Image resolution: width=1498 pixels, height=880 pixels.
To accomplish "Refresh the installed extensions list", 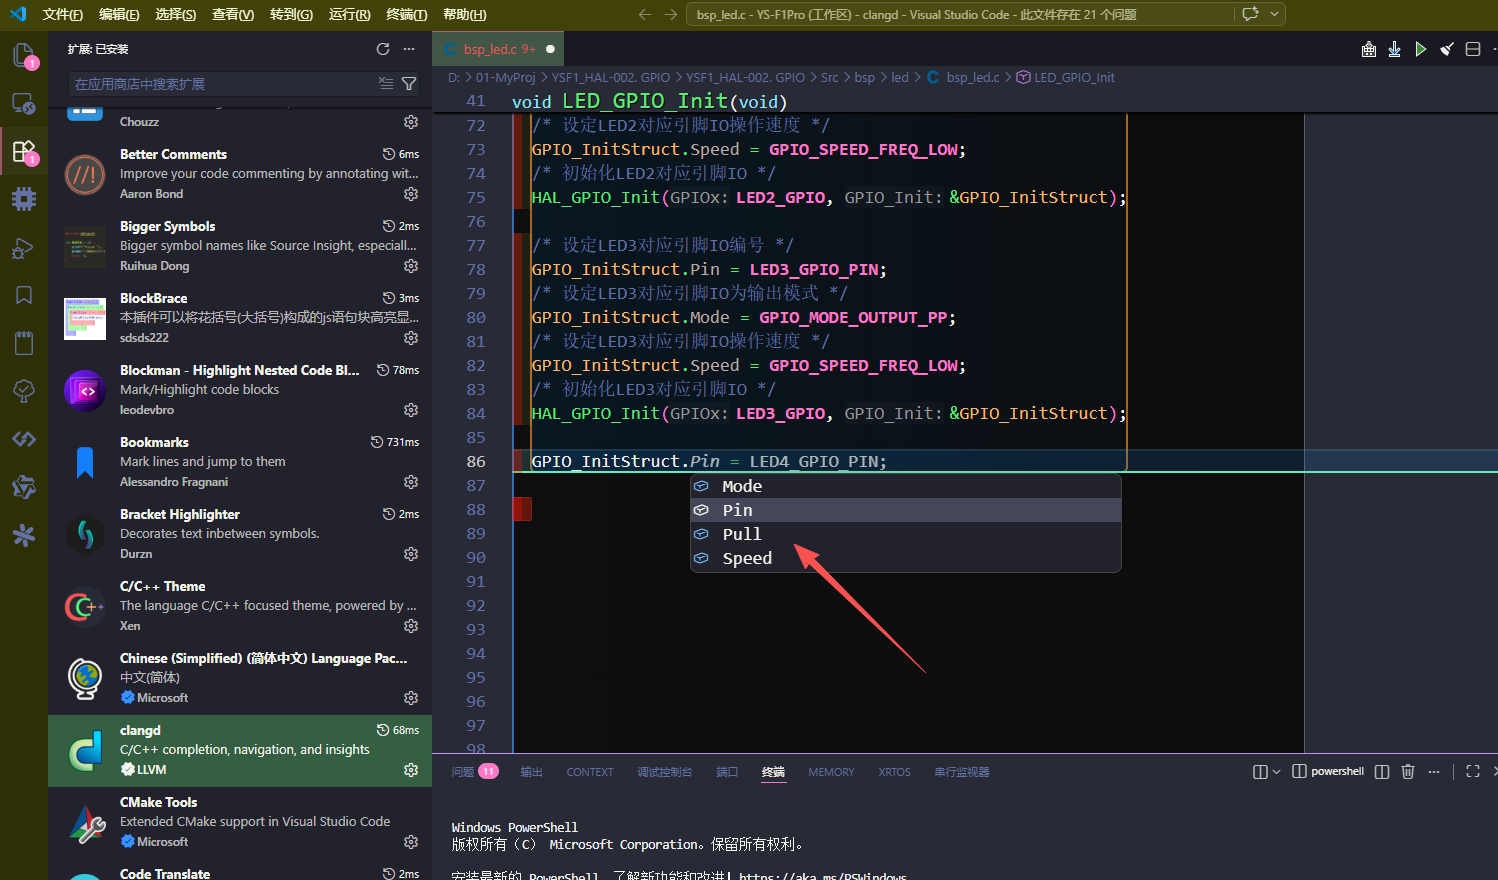I will click(383, 49).
